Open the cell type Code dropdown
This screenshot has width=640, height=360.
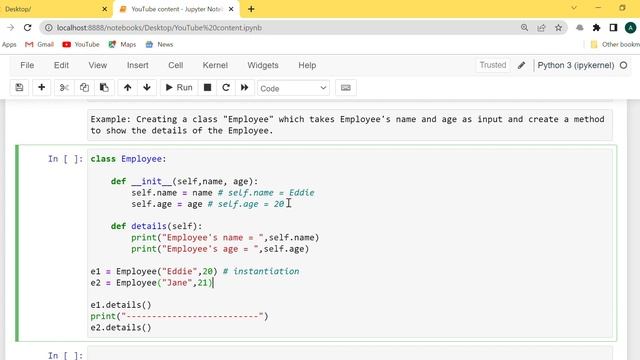(x=293, y=88)
